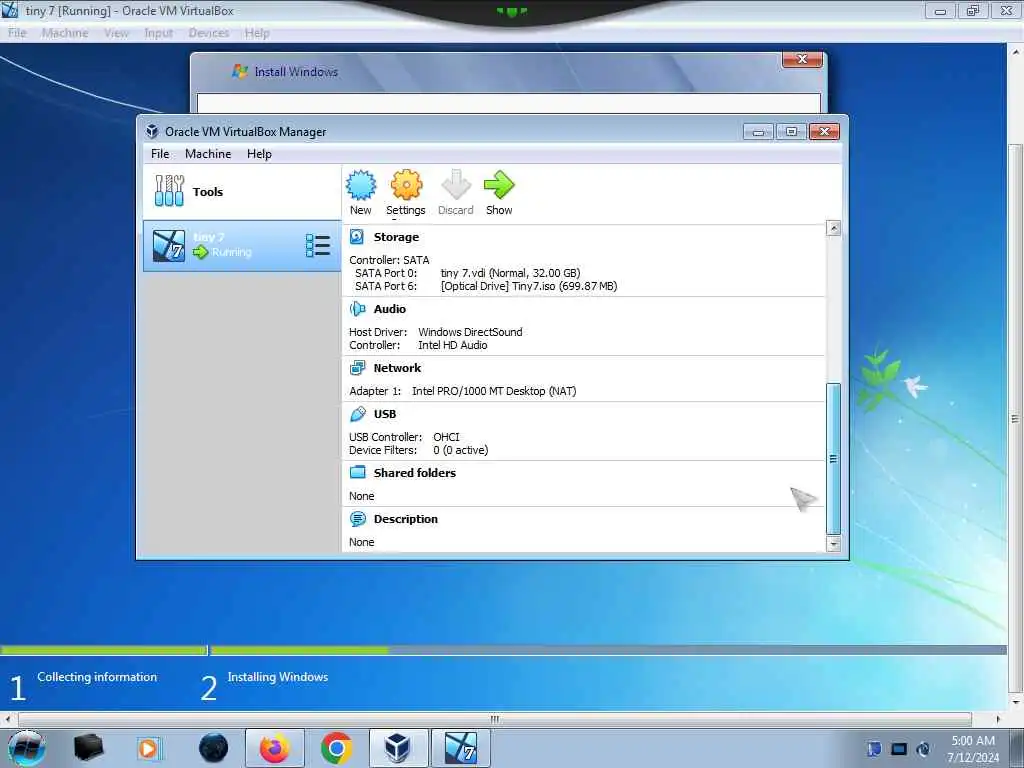The width and height of the screenshot is (1024, 768).
Task: Open tiny 7 machine tools list menu
Action: tap(318, 246)
